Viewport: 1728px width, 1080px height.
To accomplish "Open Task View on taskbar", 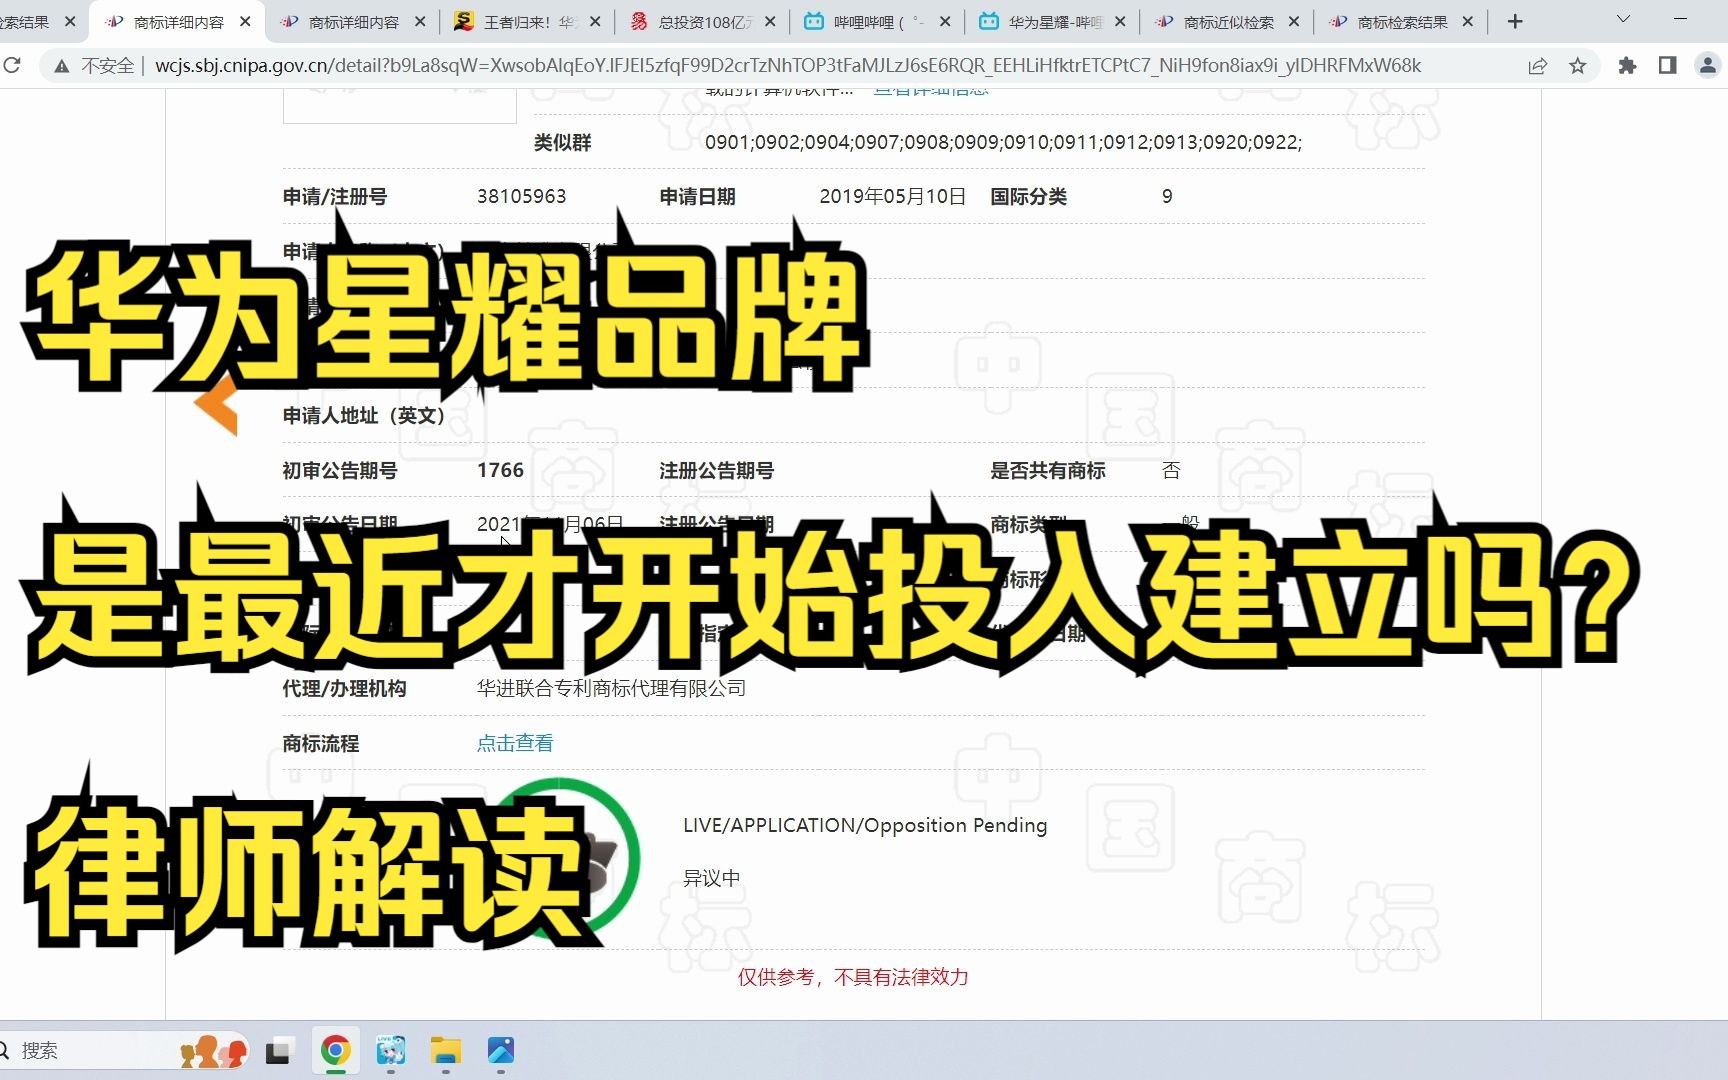I will click(x=278, y=1051).
